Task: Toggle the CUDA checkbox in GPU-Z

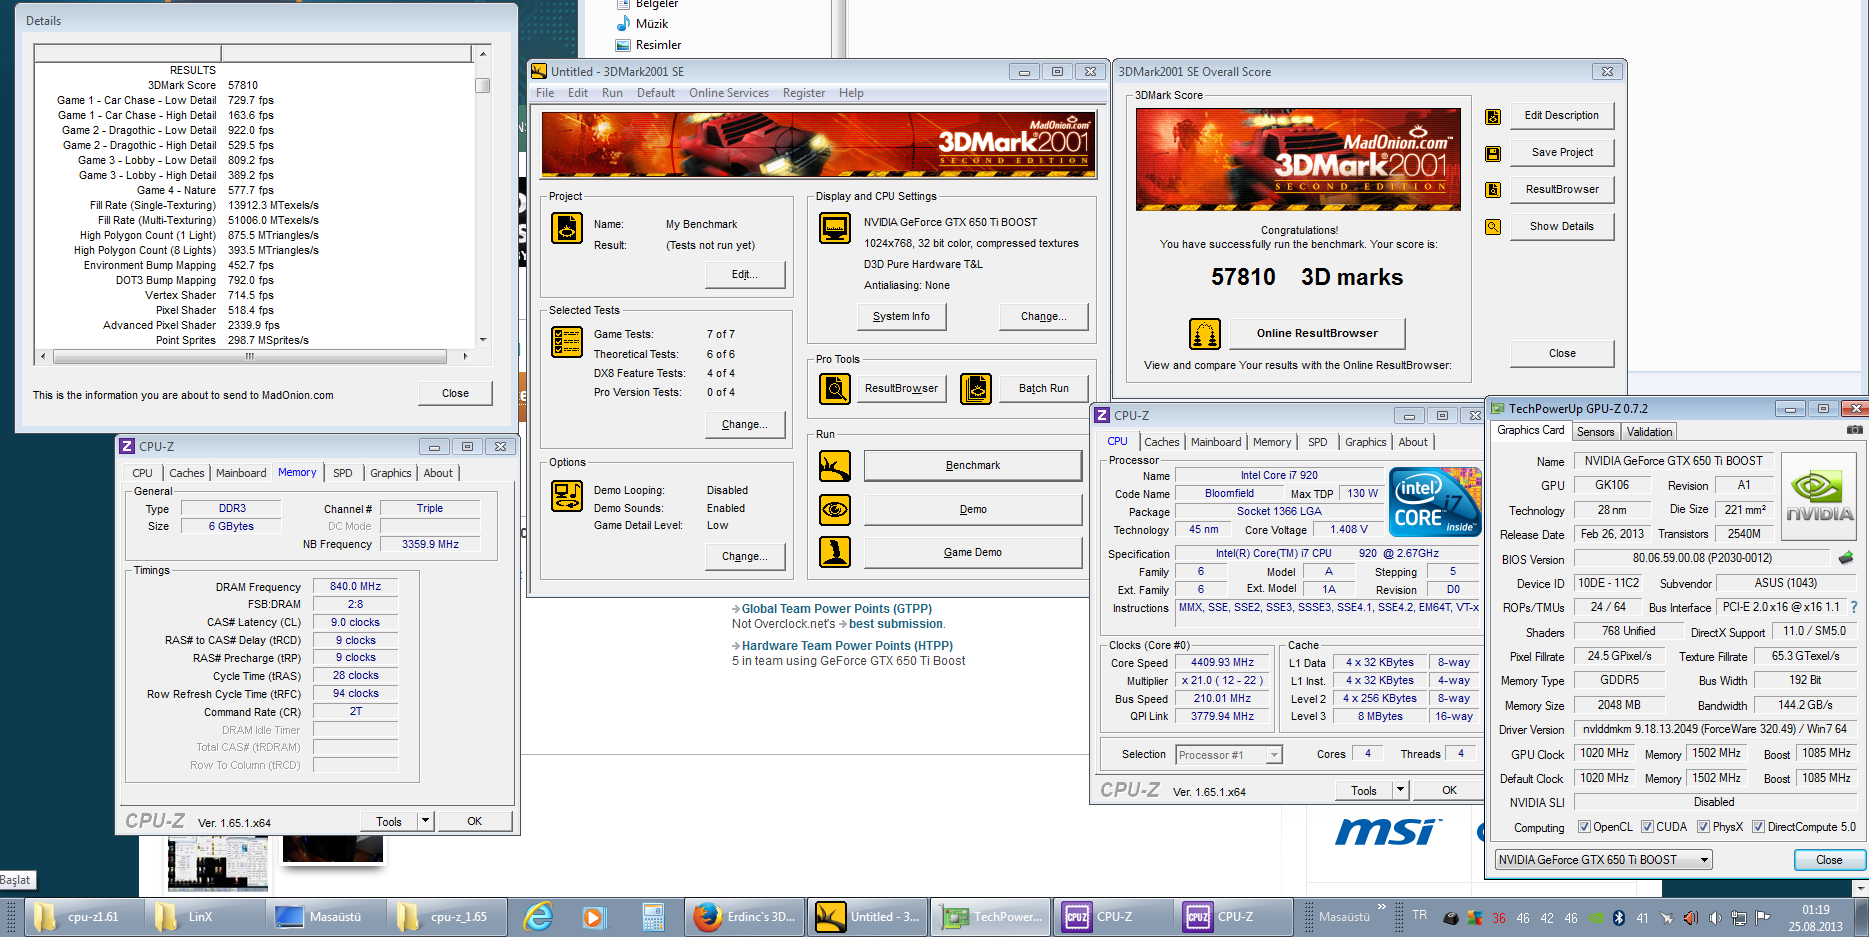Action: point(1647,827)
